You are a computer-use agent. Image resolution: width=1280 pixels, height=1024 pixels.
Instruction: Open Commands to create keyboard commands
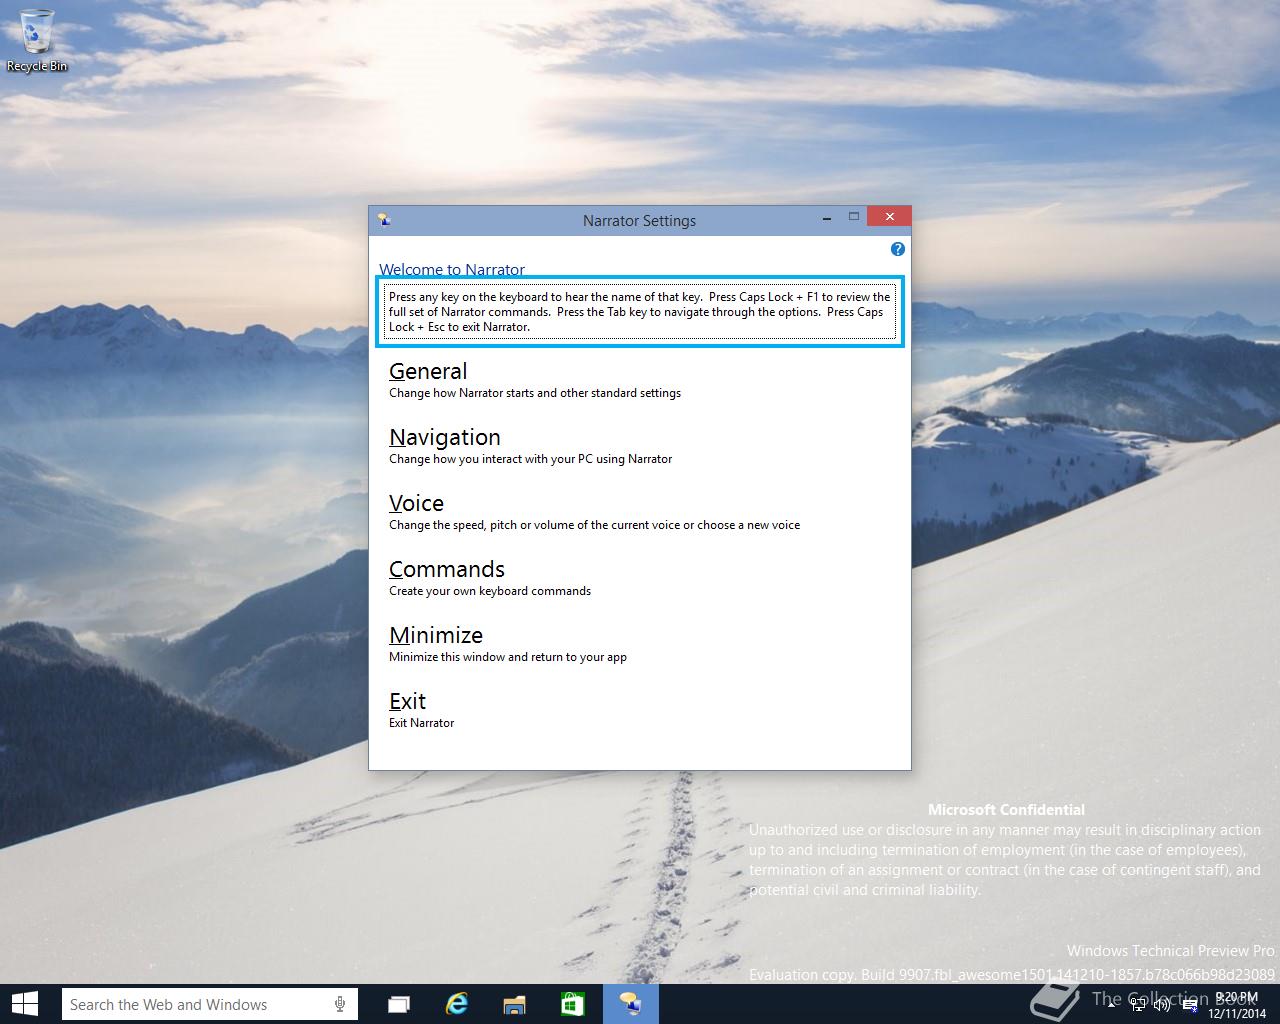[x=447, y=569]
